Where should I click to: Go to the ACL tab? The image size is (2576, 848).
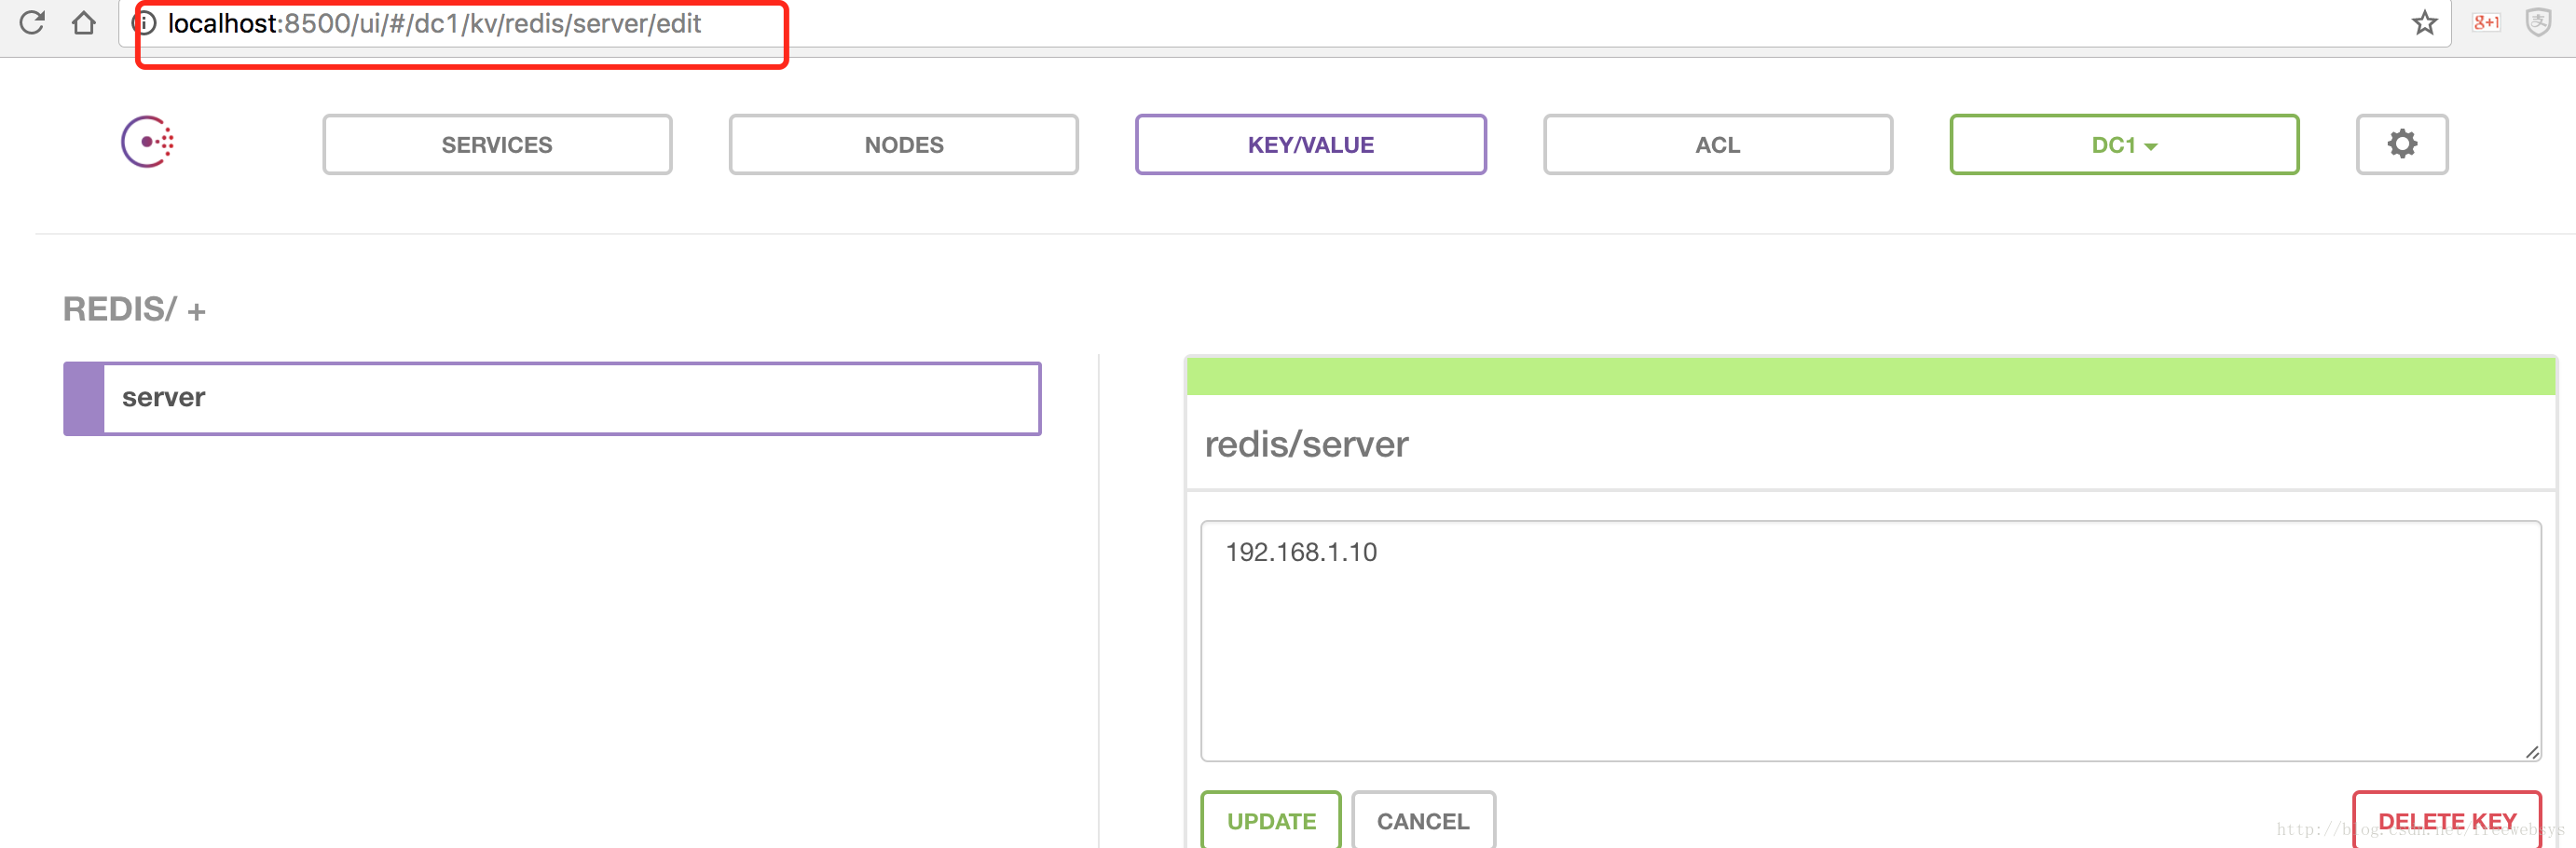(1717, 145)
